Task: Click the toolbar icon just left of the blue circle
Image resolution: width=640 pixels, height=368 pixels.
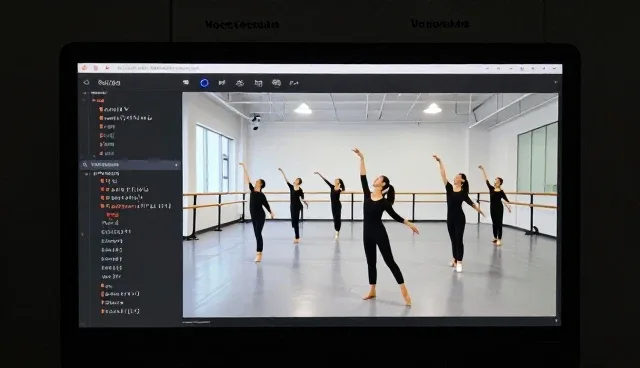Action: tap(186, 83)
